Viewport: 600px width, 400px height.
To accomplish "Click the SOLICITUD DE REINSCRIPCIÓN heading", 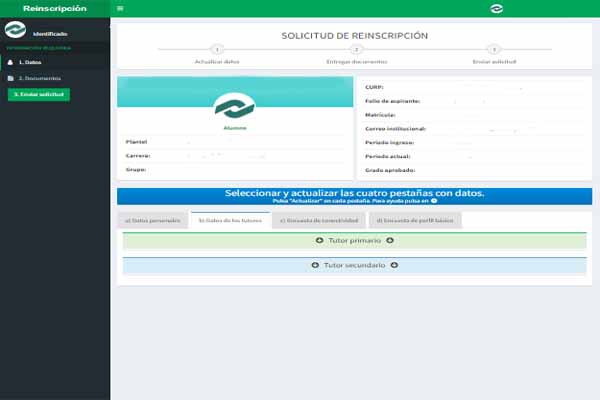I will point(355,36).
